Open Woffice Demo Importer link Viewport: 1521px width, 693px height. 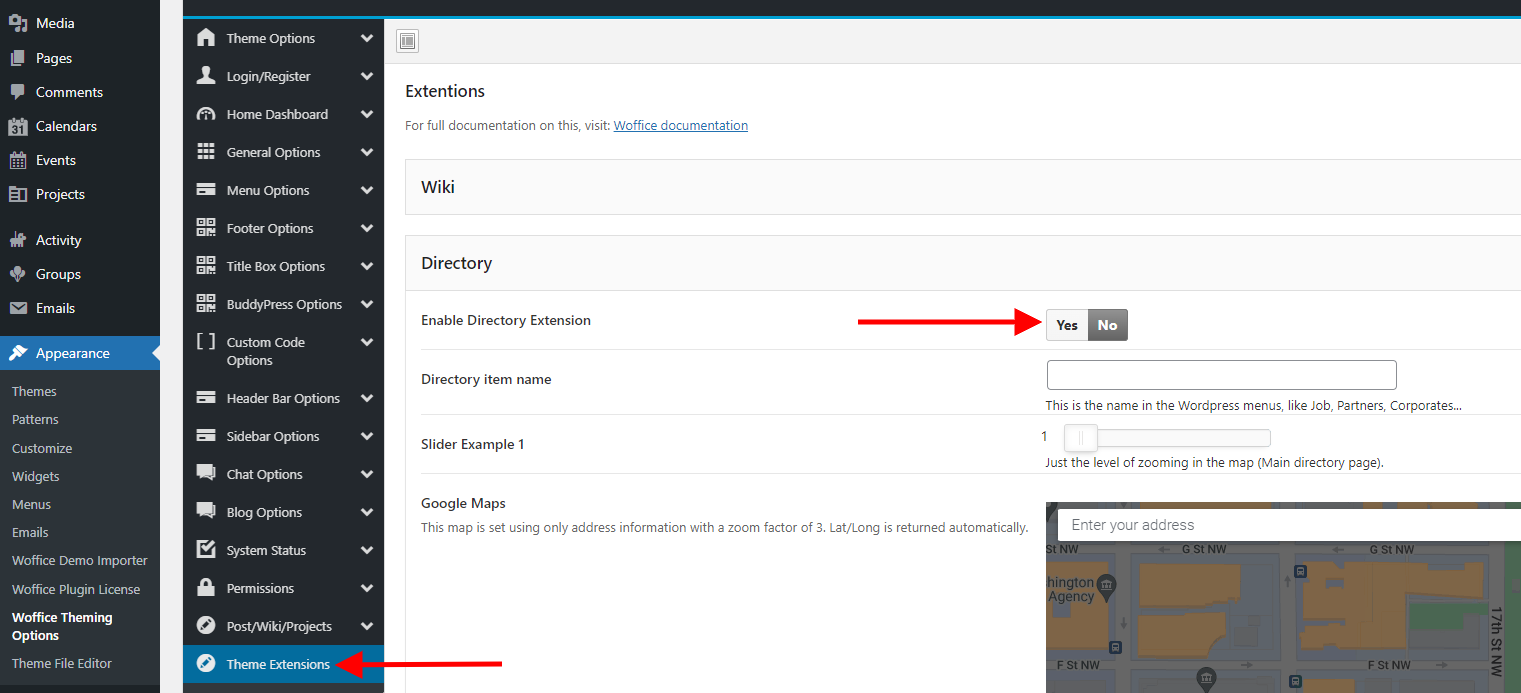79,561
